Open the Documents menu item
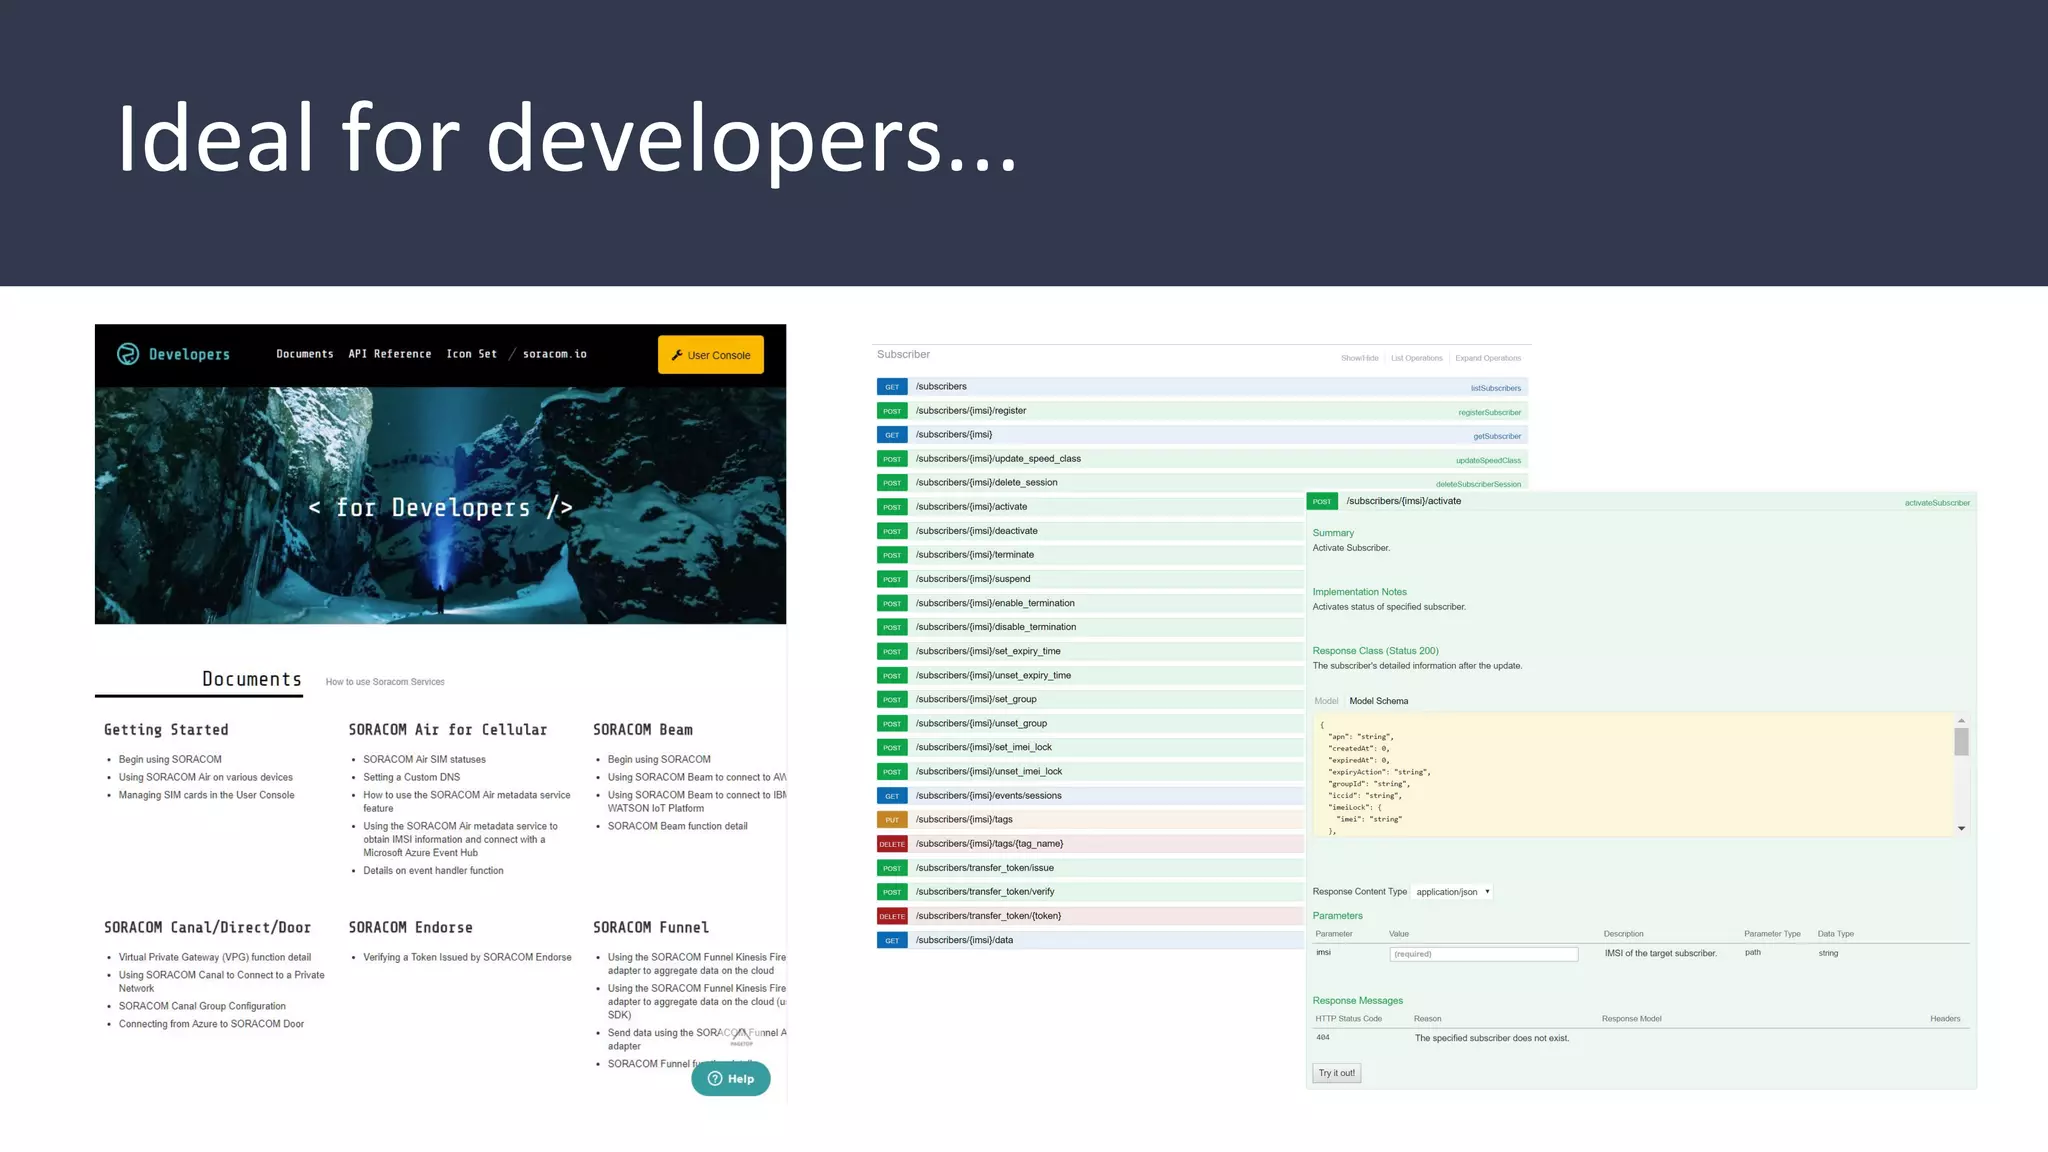The width and height of the screenshot is (2048, 1152). 305,354
